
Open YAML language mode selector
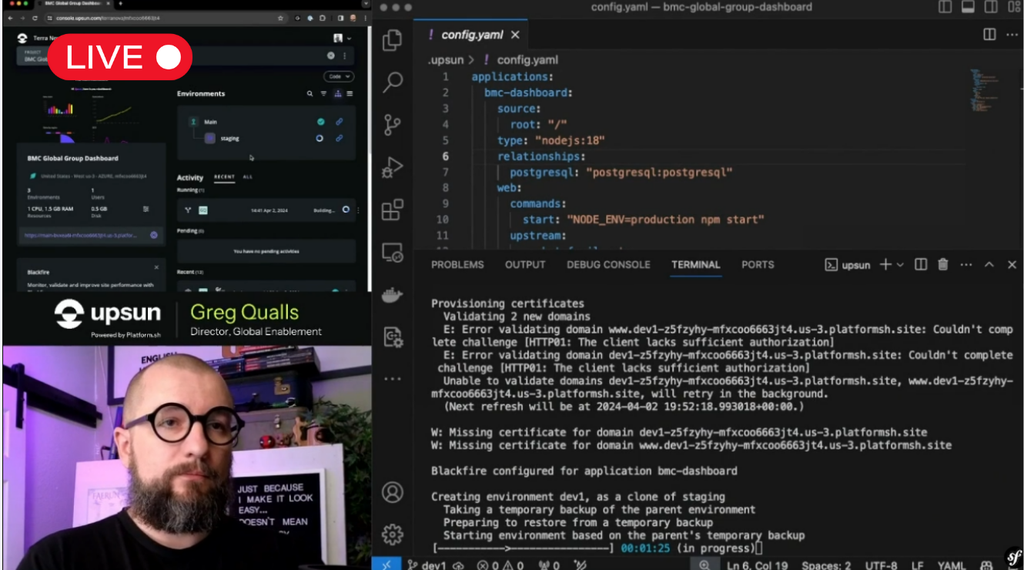(x=951, y=565)
